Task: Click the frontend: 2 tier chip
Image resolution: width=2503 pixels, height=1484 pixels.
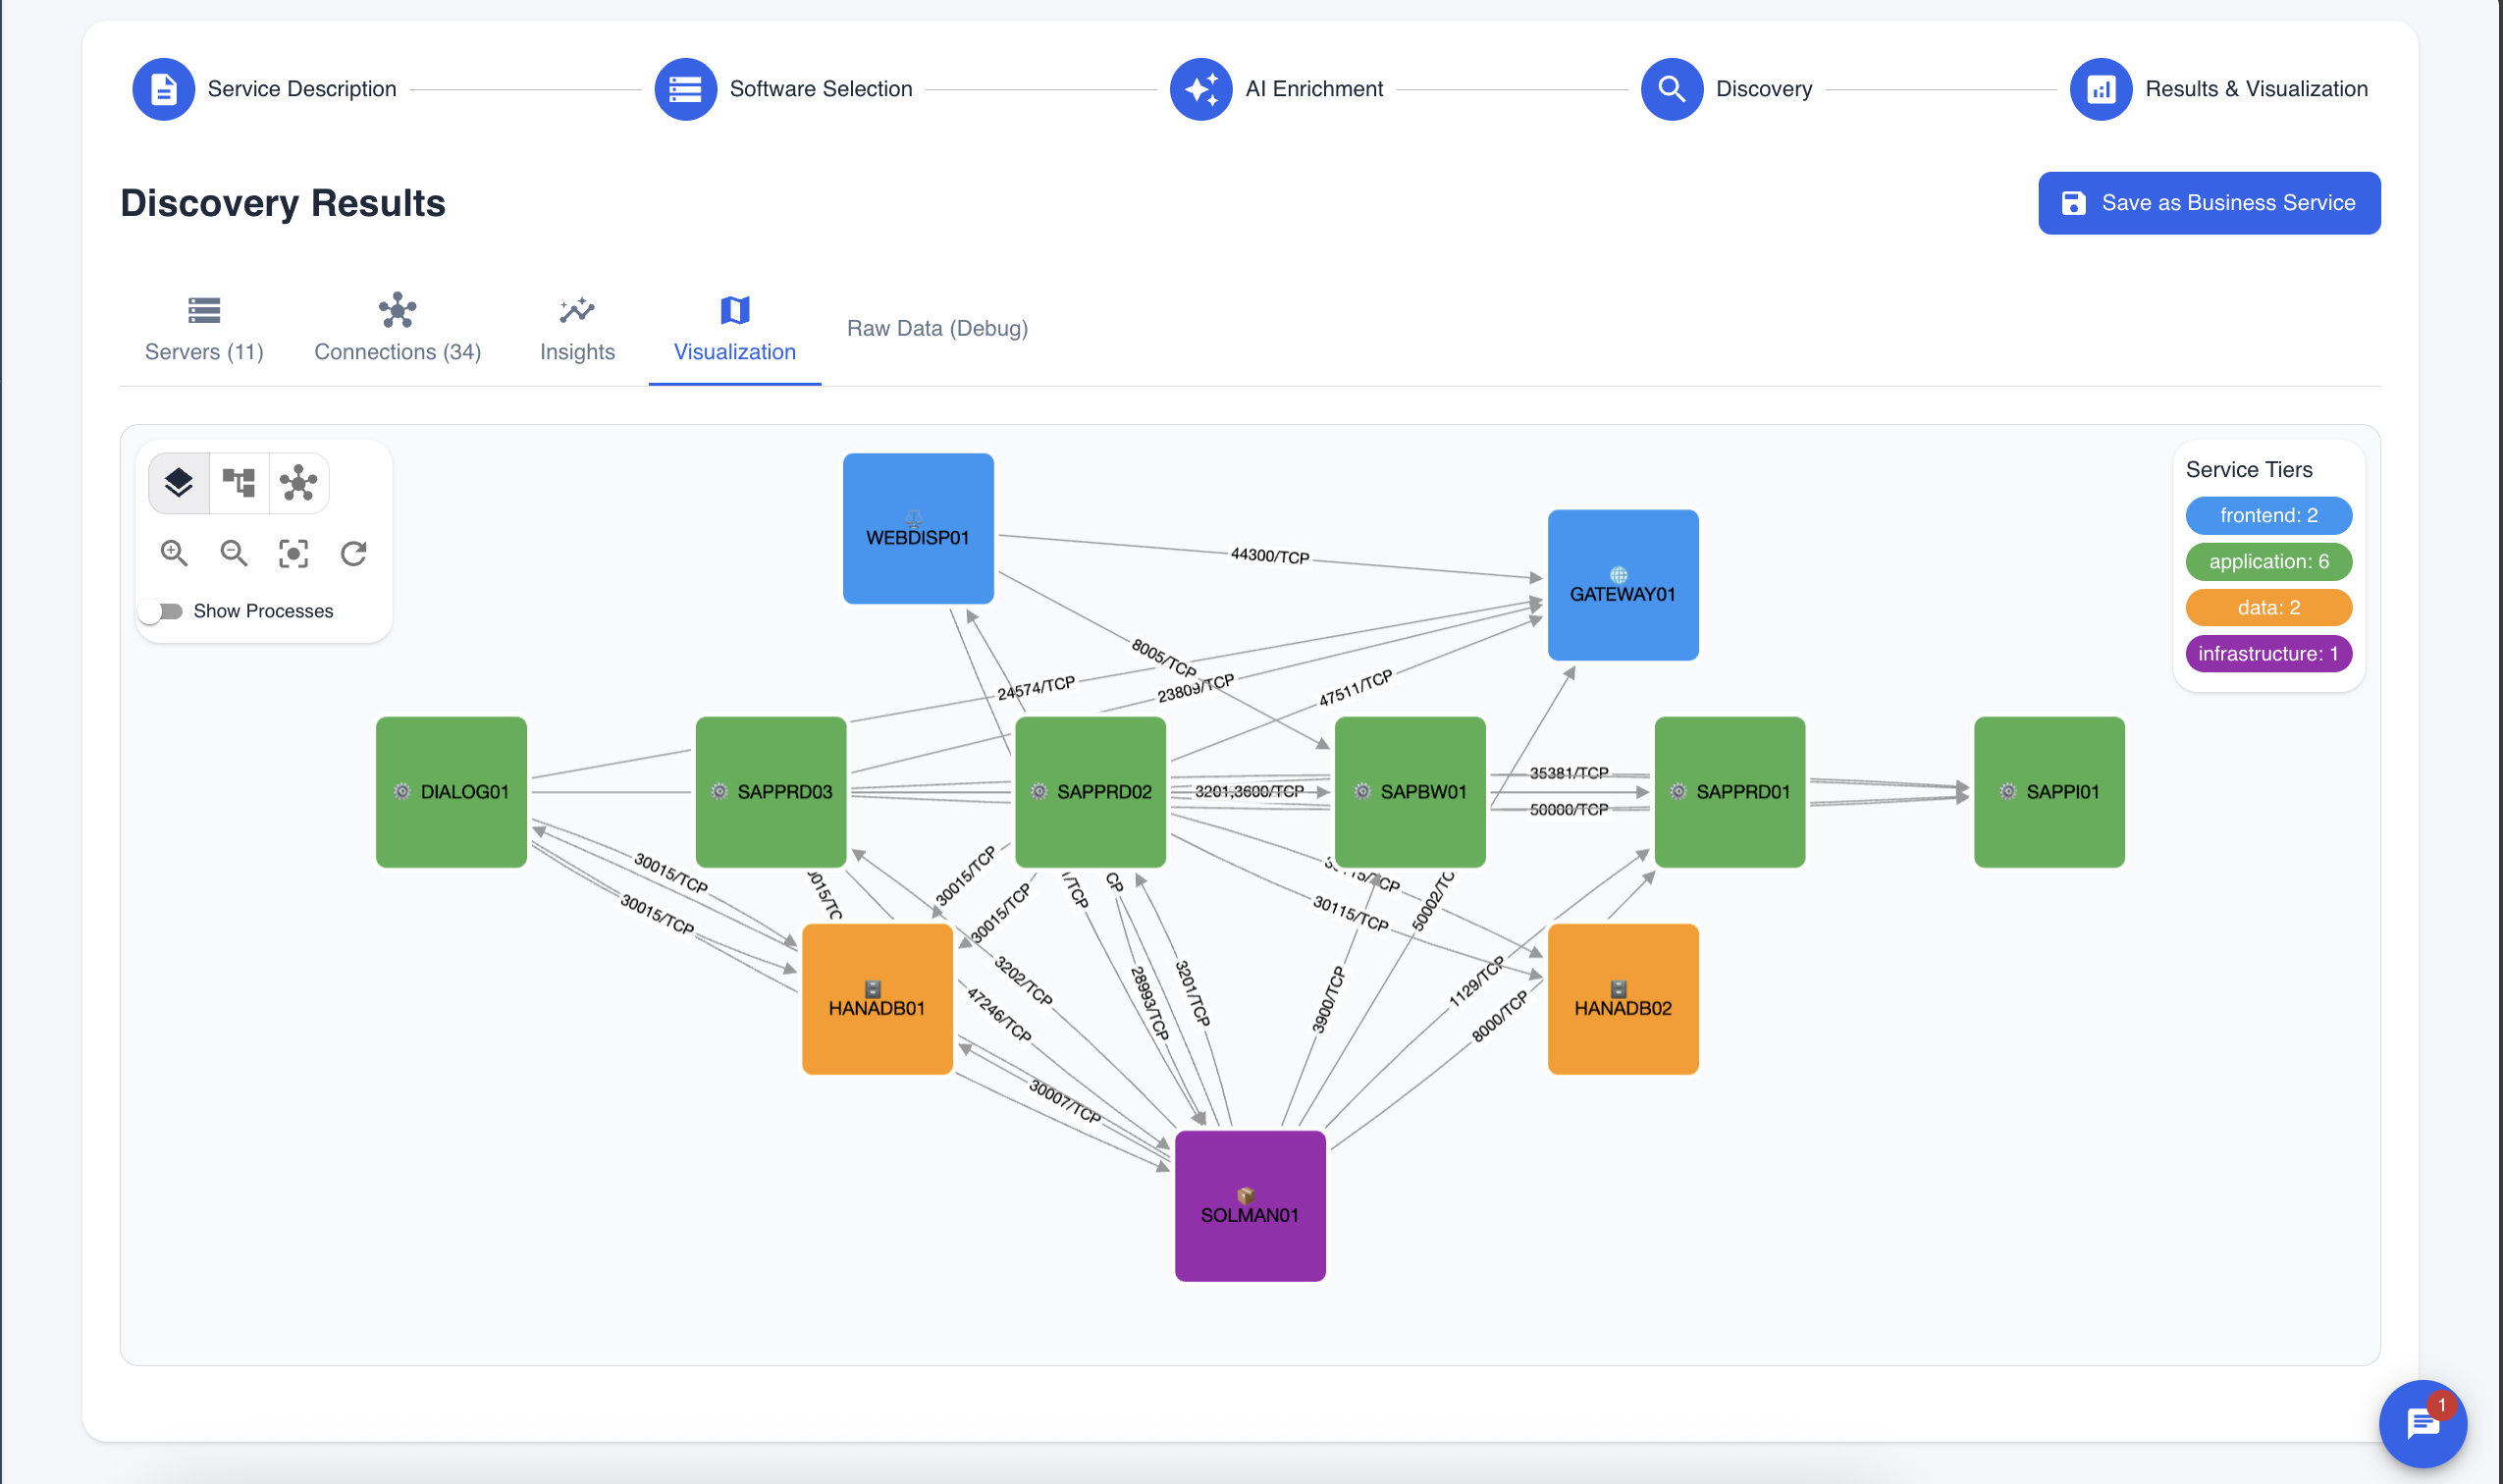Action: (x=2267, y=515)
